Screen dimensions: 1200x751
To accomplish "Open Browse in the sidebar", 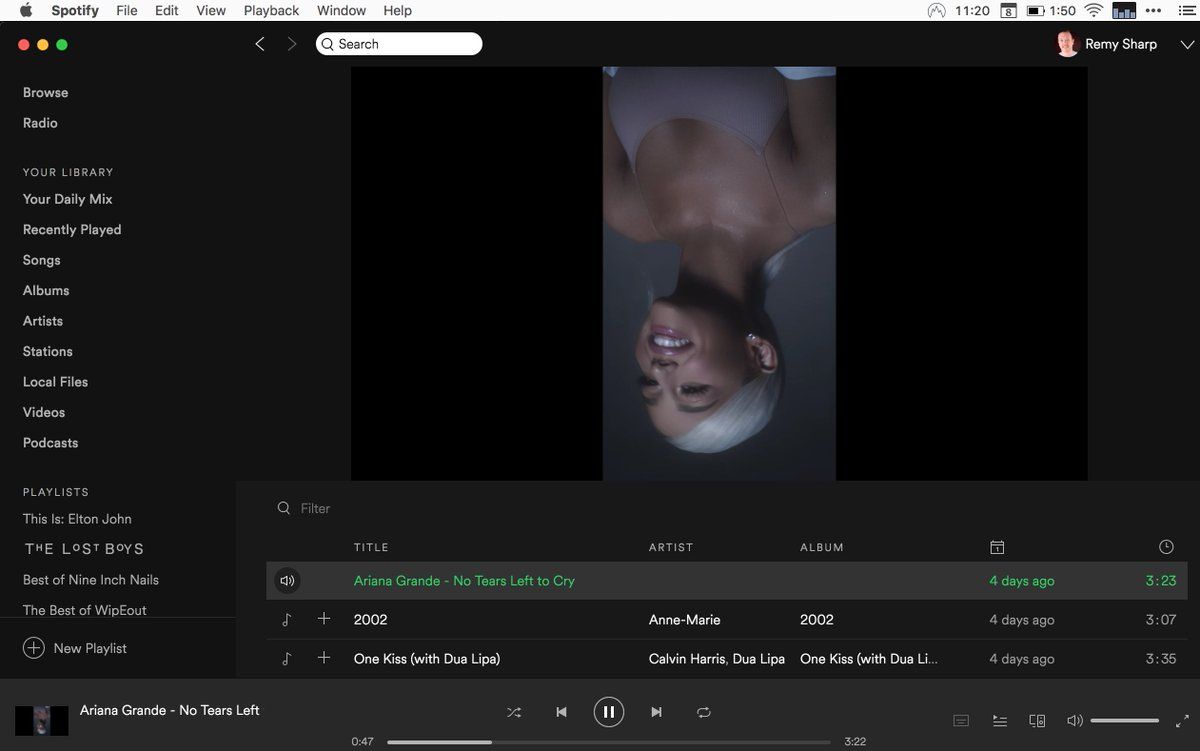I will pos(46,92).
